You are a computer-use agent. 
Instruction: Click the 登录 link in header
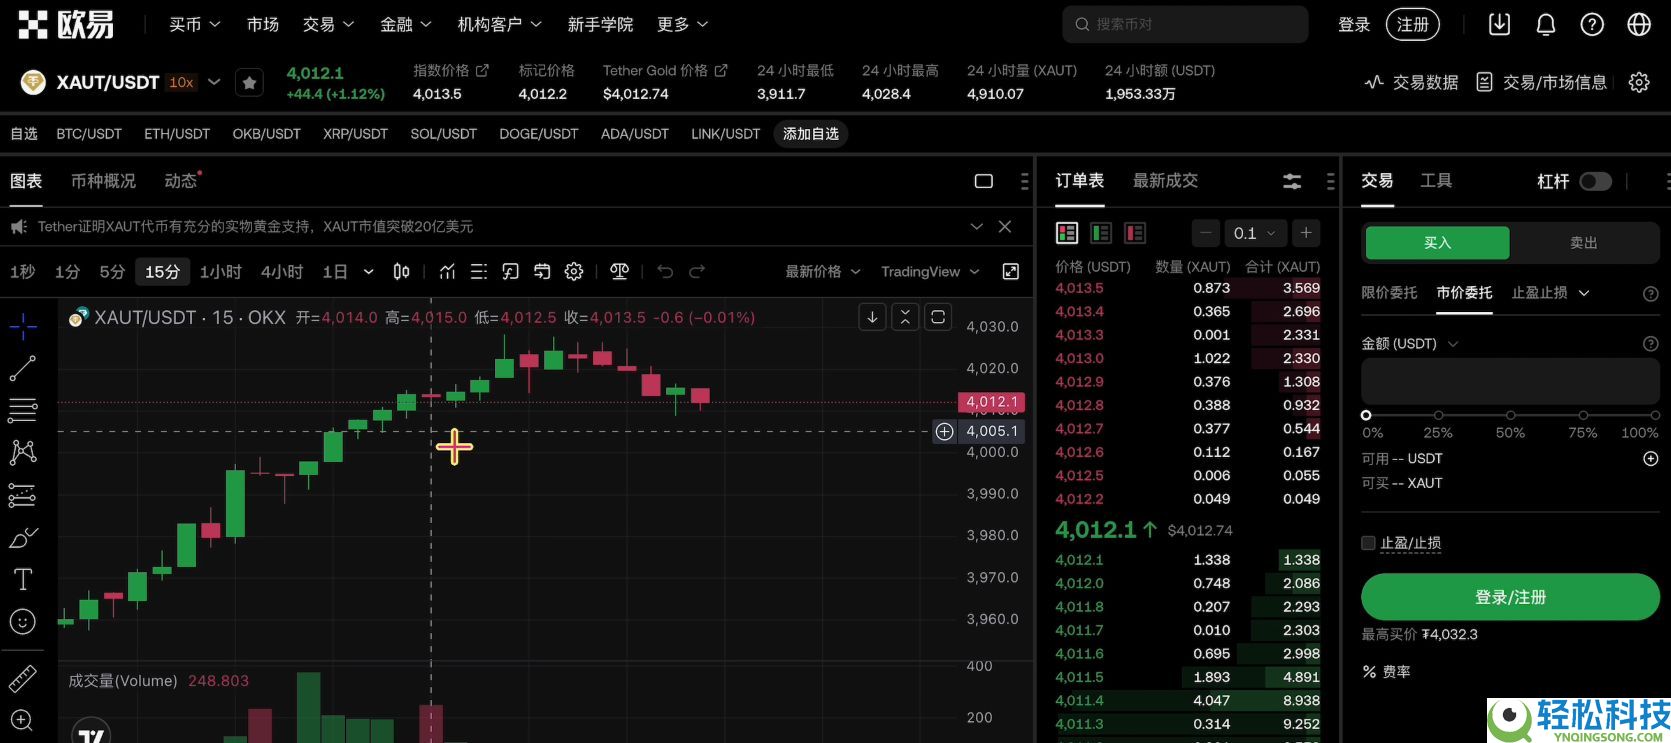coord(1354,24)
